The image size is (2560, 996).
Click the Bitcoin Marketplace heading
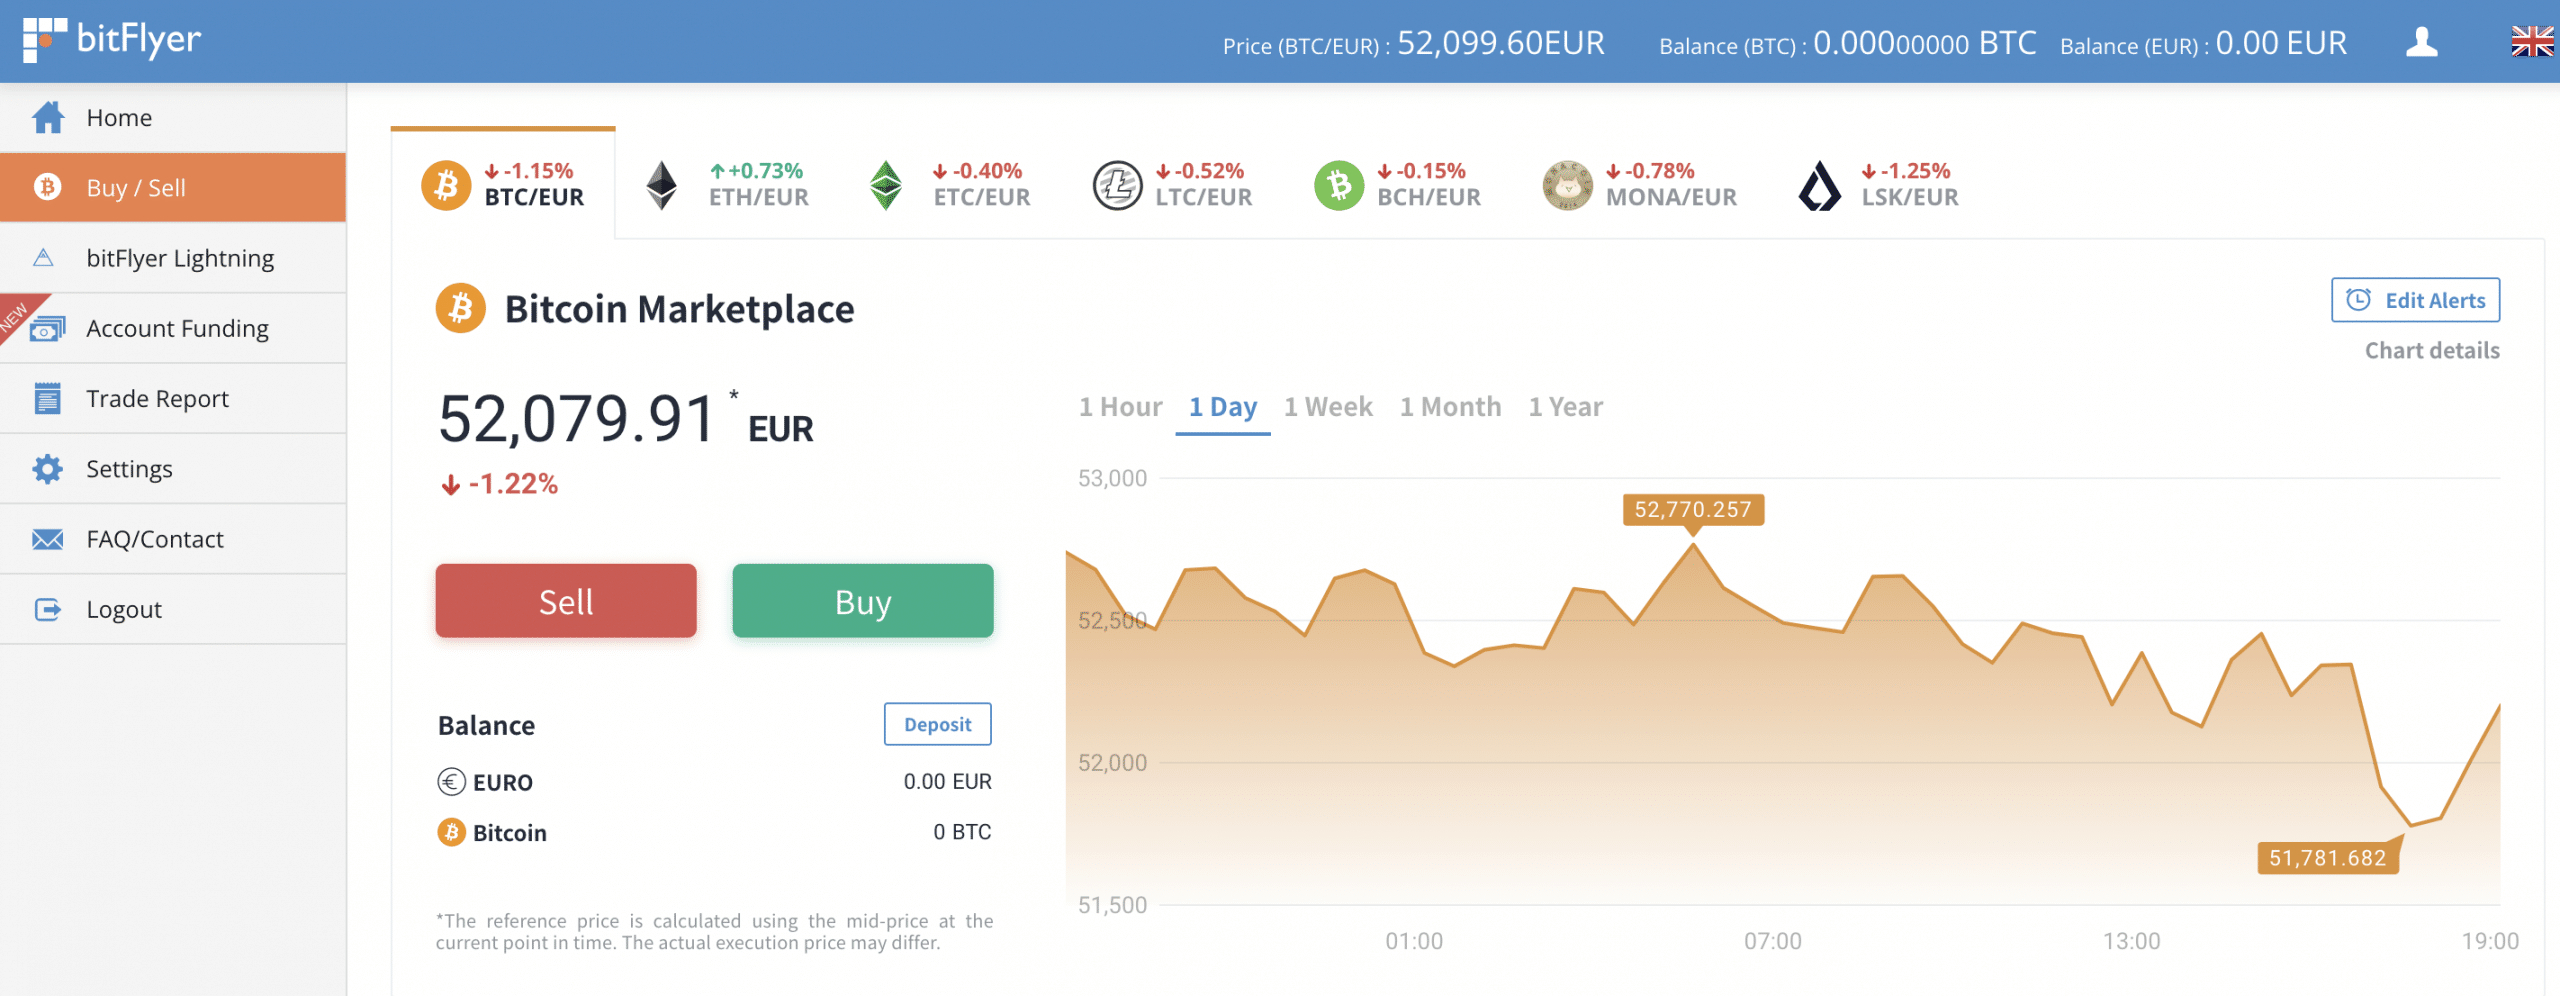(x=679, y=309)
